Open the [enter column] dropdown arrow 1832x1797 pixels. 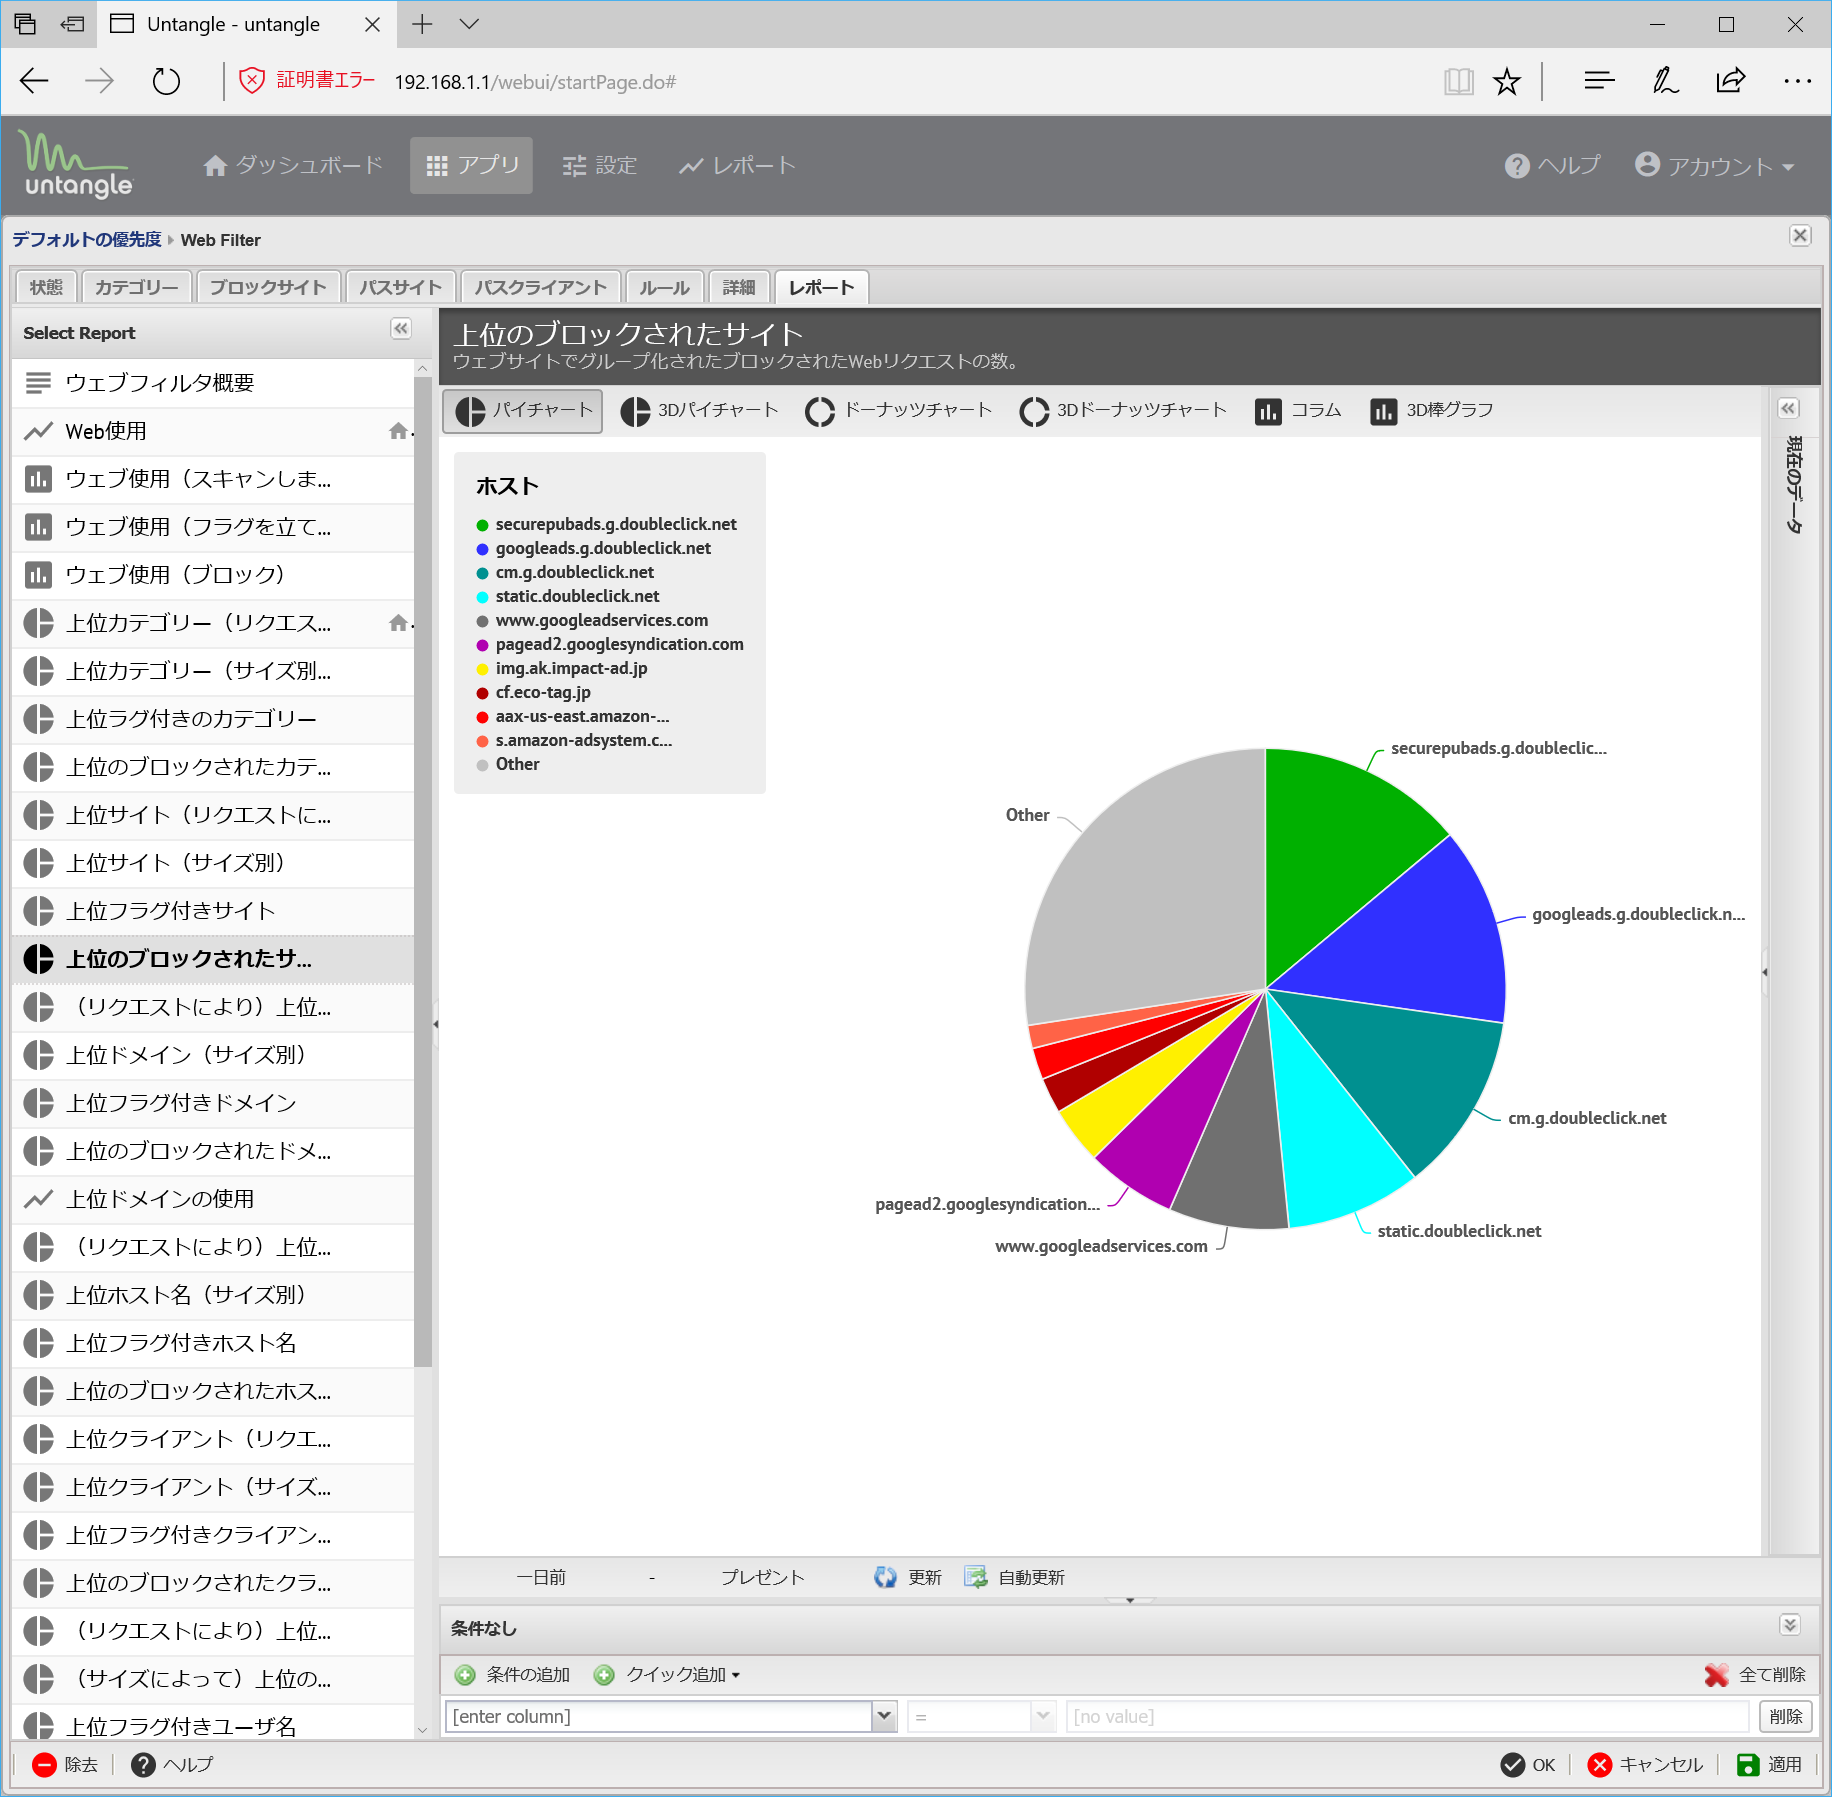coord(884,1717)
